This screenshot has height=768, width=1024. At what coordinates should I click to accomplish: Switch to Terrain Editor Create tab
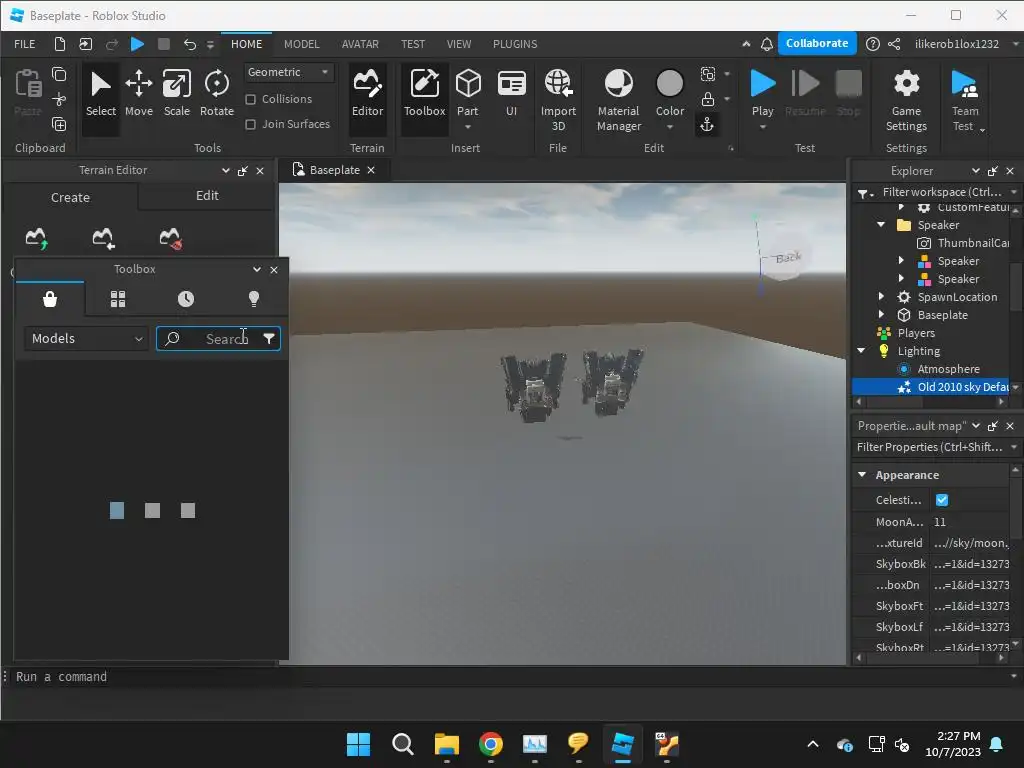(71, 197)
